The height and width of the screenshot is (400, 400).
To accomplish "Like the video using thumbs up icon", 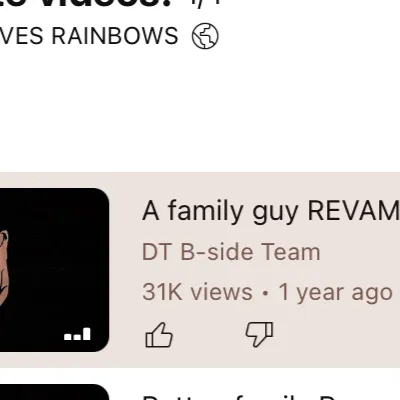I will tap(159, 335).
